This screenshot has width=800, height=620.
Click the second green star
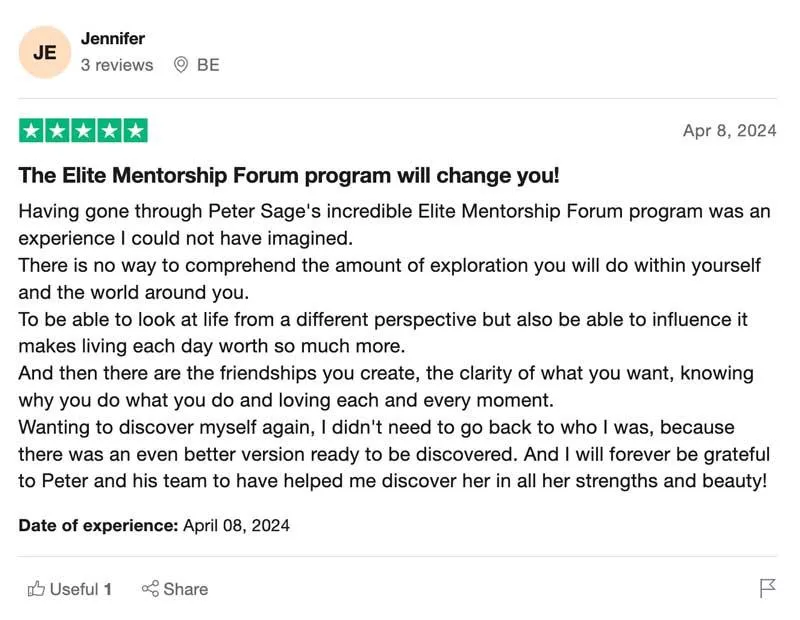(x=57, y=131)
